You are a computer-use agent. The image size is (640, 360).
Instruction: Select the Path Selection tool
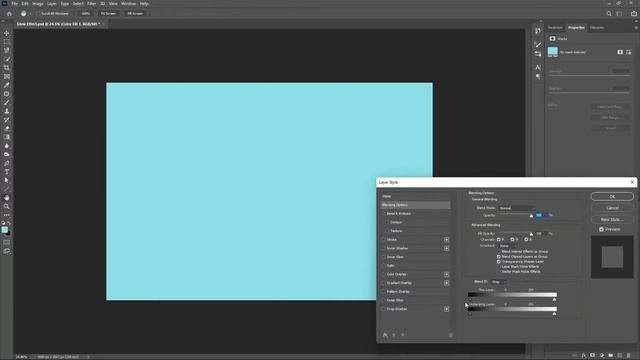[7, 180]
